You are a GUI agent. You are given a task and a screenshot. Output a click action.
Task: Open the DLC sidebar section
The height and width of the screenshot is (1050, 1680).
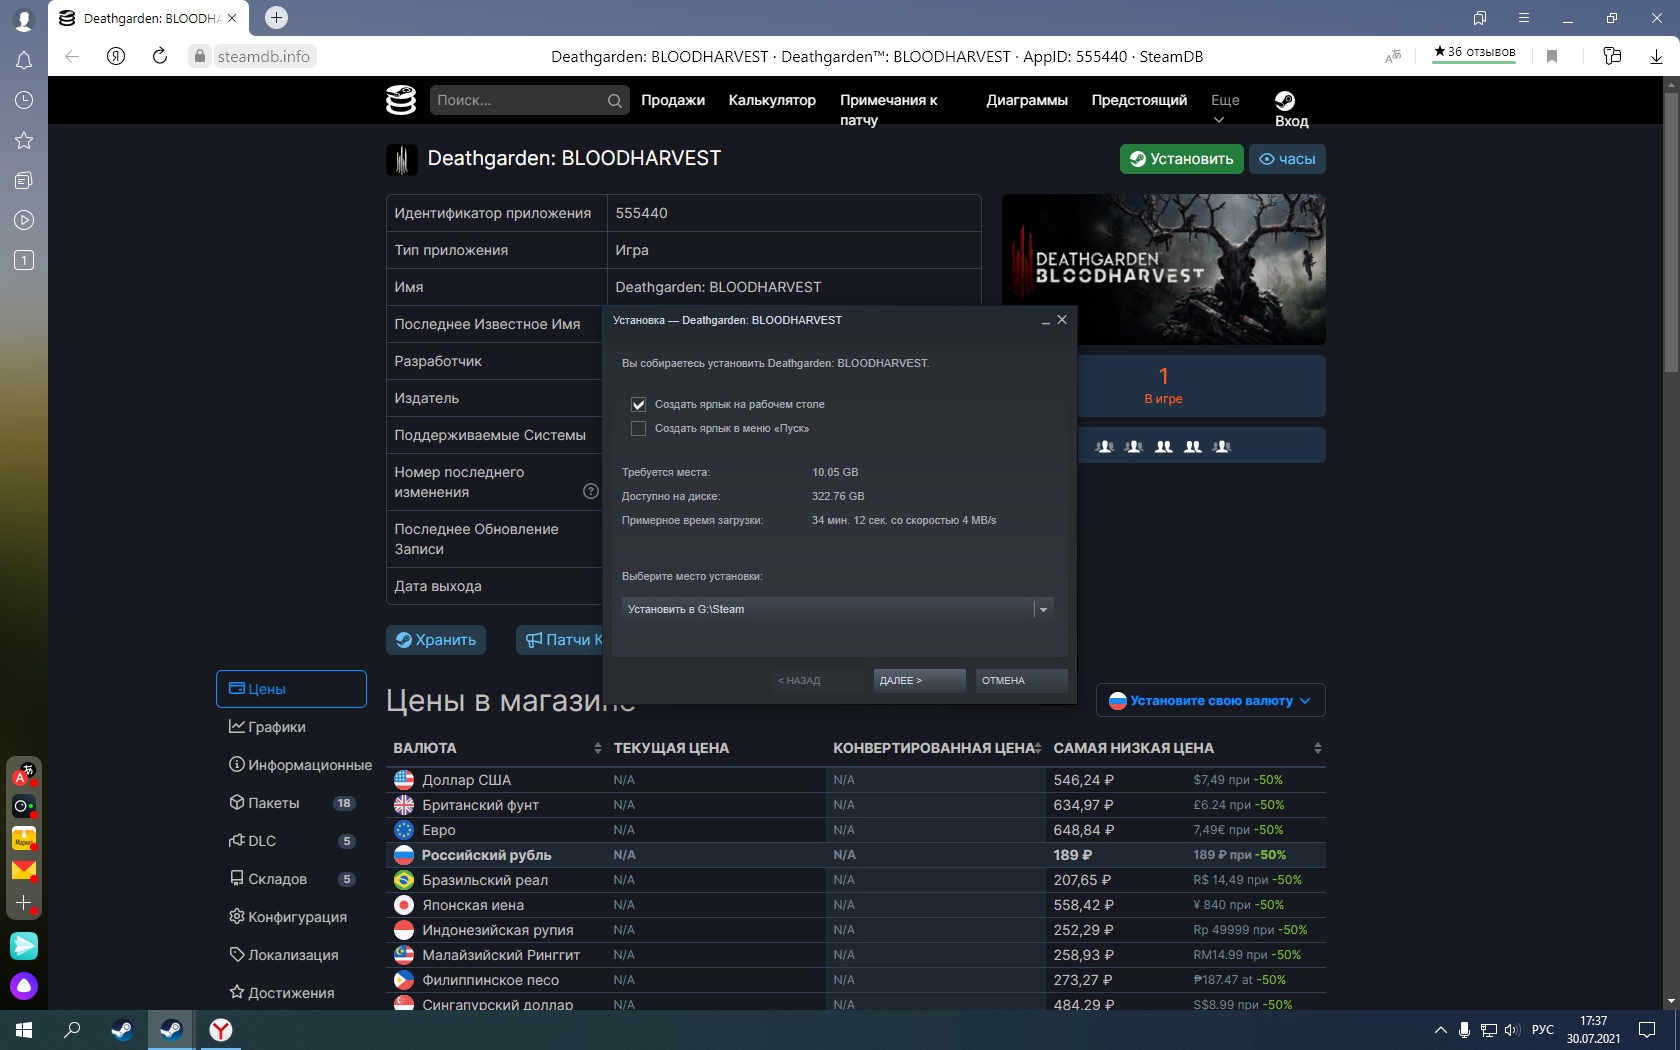291,841
